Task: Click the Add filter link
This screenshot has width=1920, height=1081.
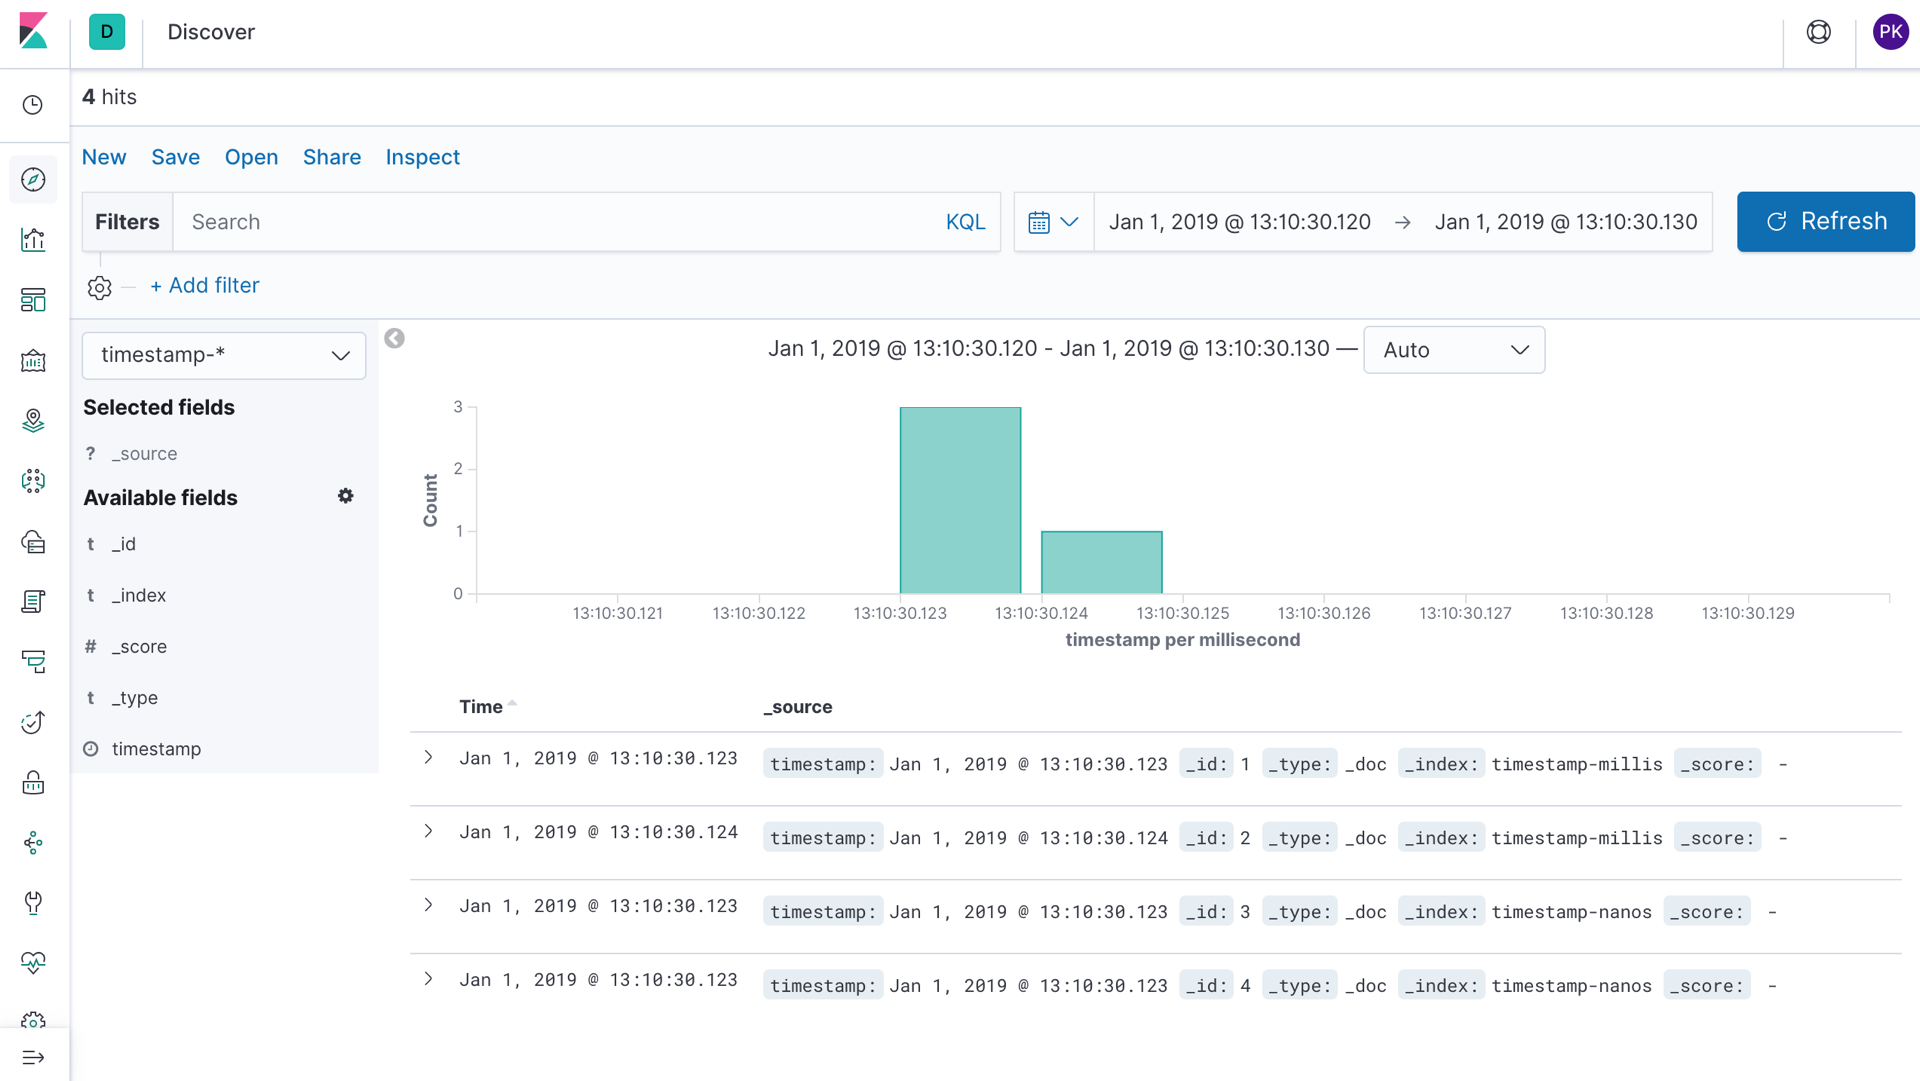Action: (205, 286)
